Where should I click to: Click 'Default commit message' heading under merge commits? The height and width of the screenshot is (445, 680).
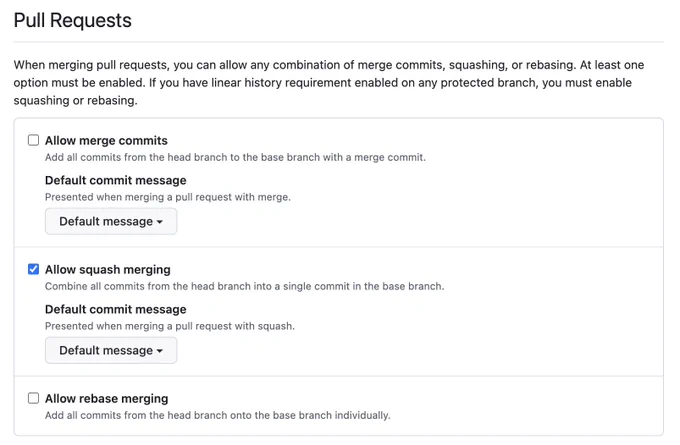[x=116, y=180]
